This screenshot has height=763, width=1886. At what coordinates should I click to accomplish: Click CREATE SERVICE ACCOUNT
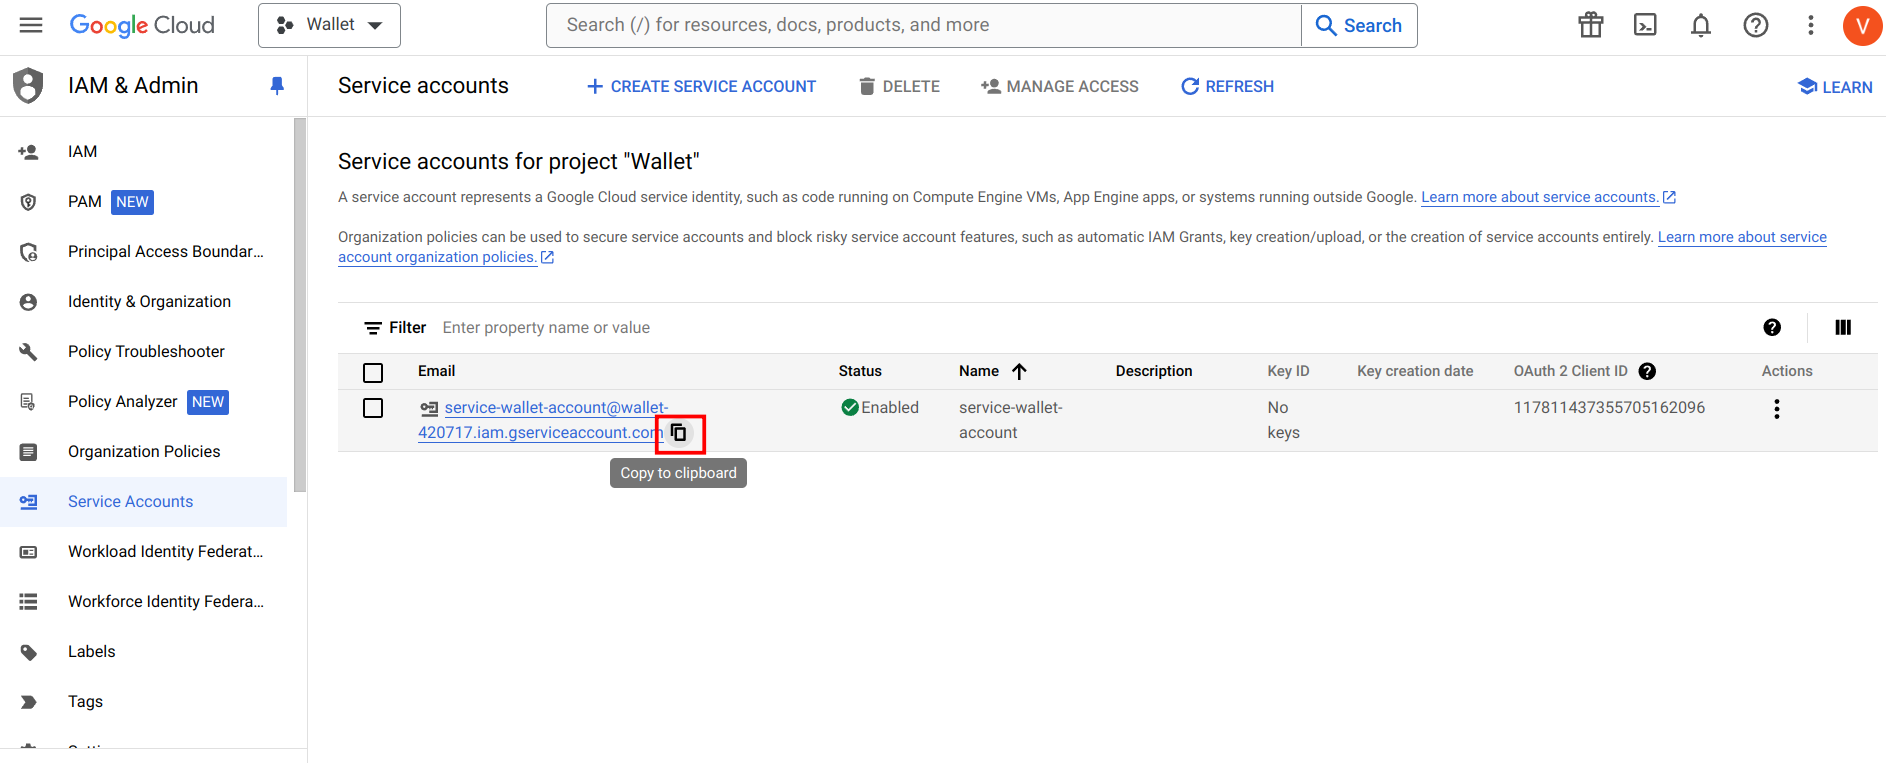(701, 87)
